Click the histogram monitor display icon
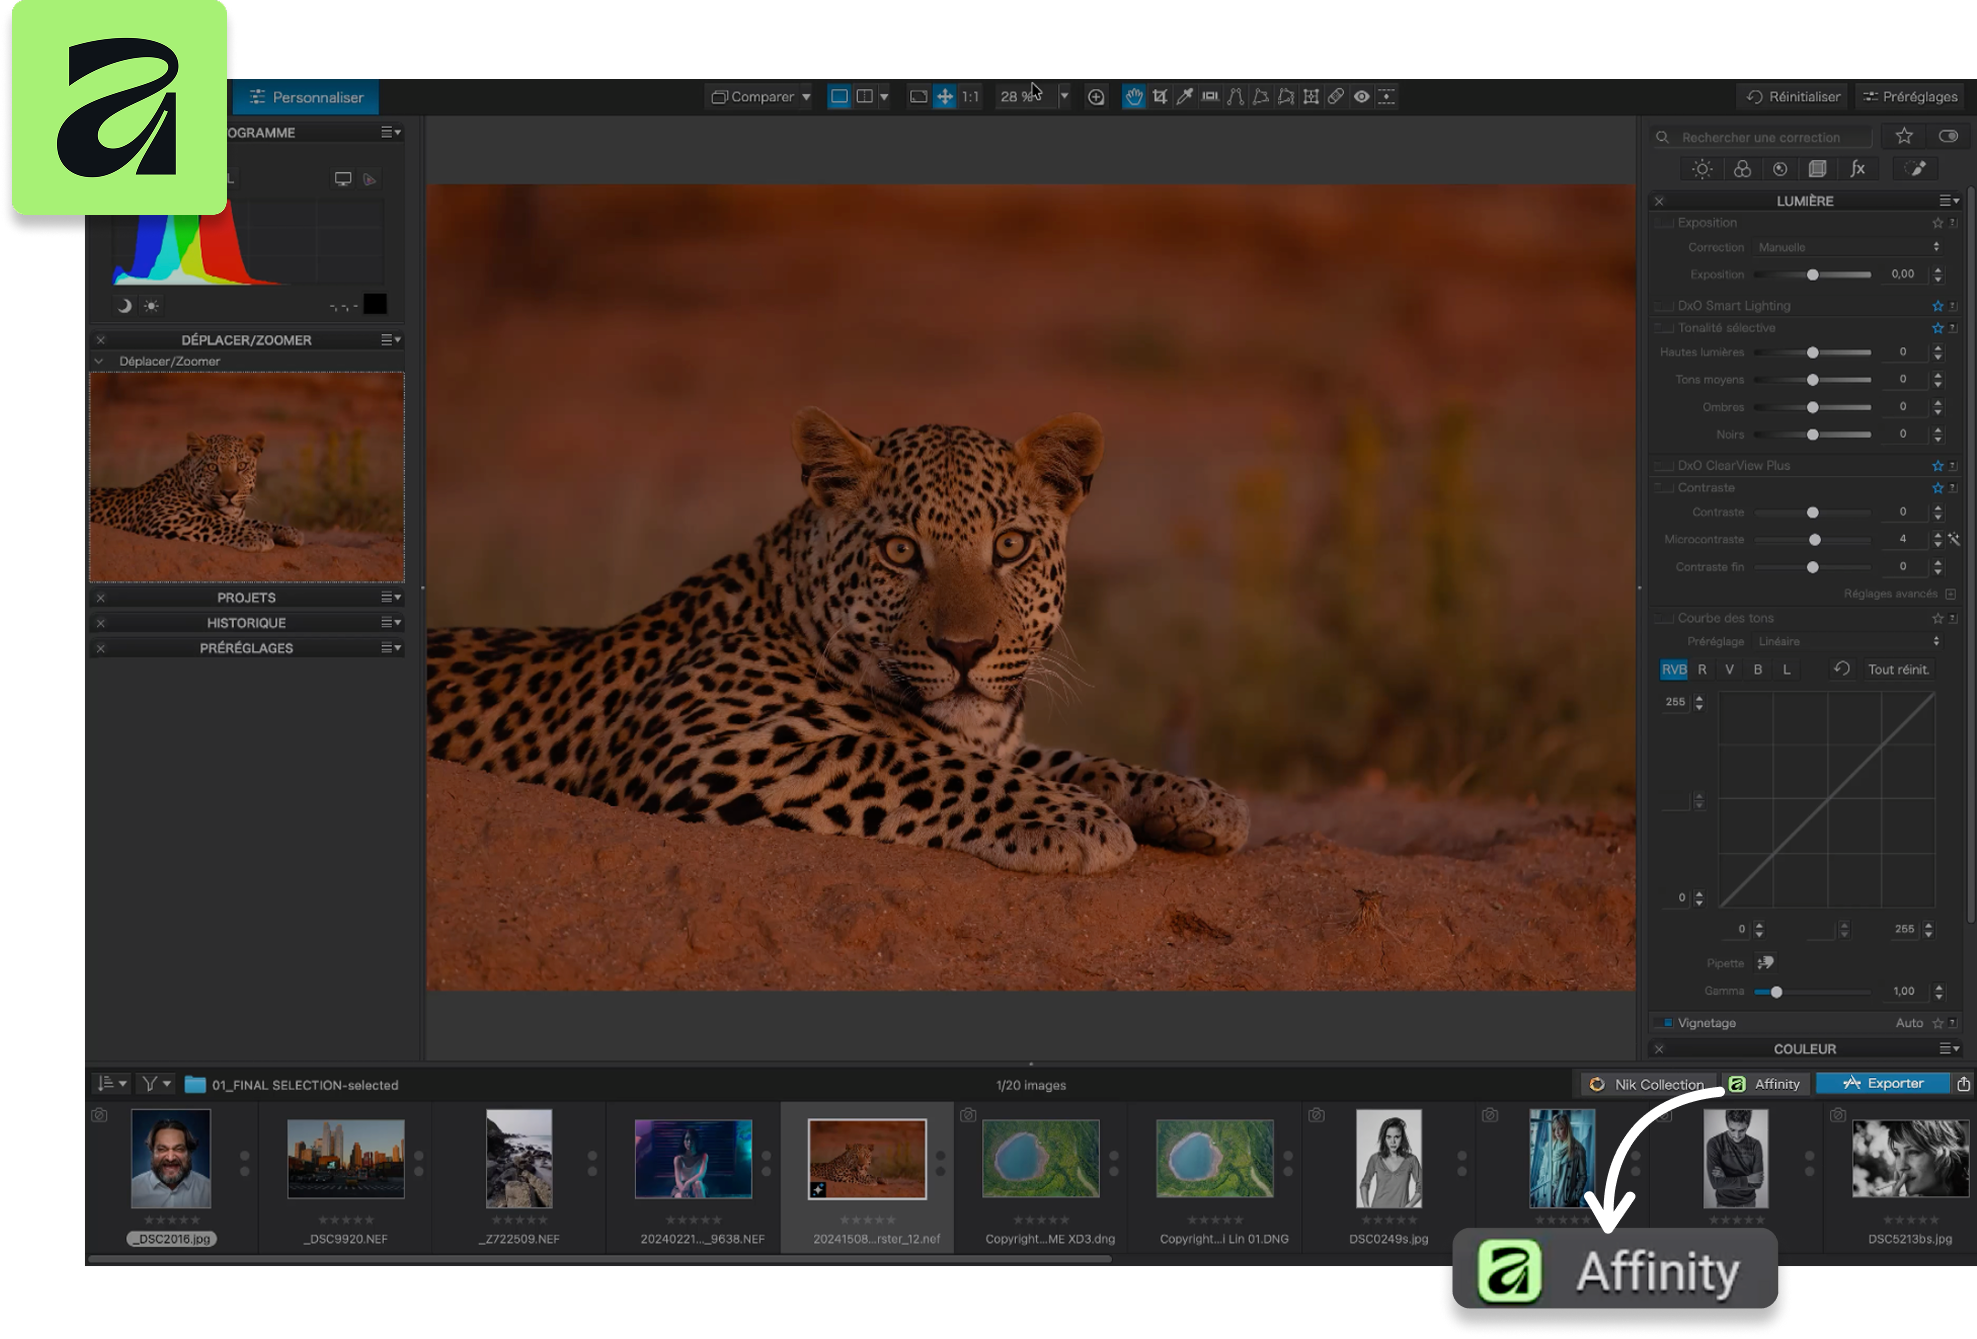The height and width of the screenshot is (1339, 1977). tap(343, 179)
